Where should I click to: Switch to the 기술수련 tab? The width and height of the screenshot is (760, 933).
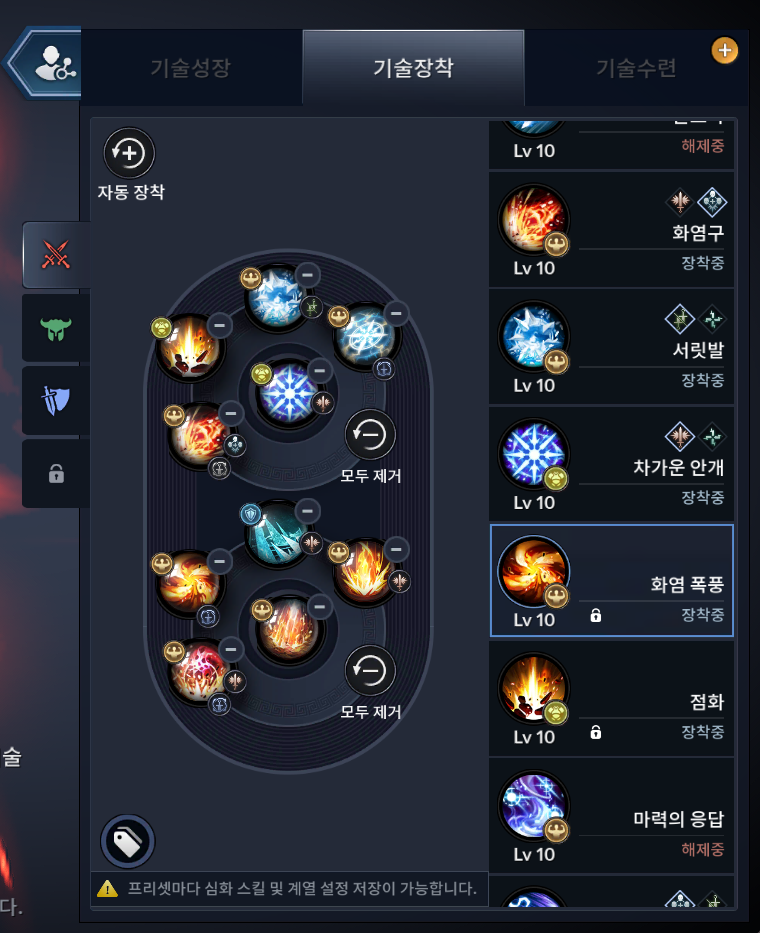636,68
